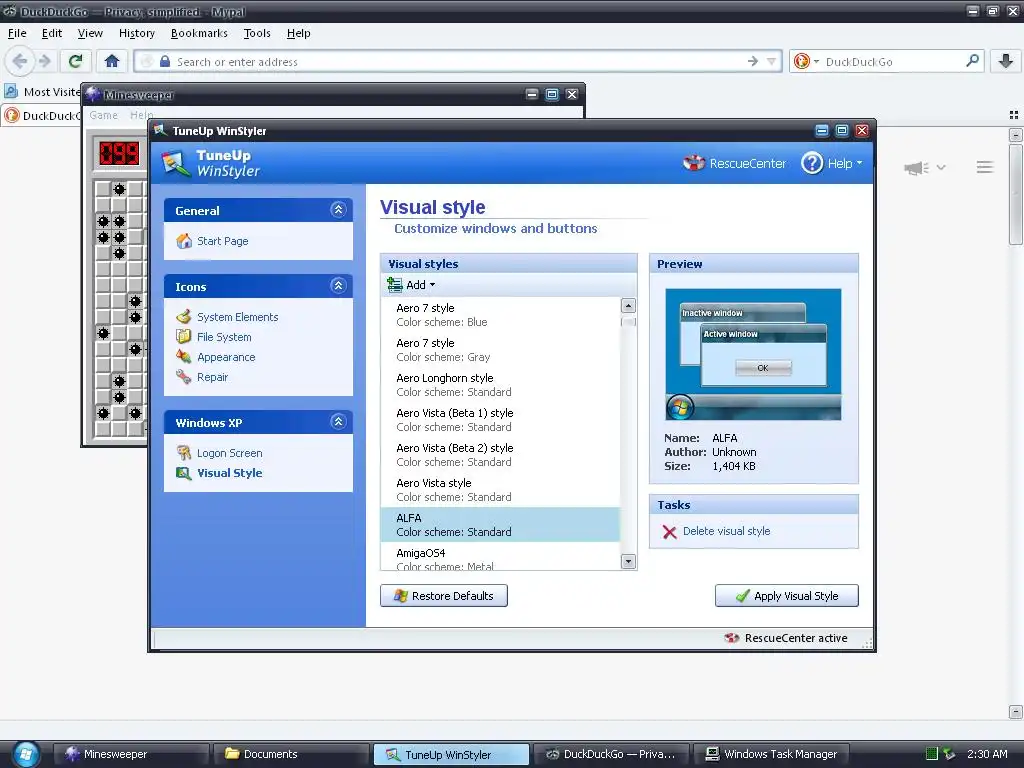Select the ALFA visual style
Screen dimensions: 1024x768
pos(500,525)
